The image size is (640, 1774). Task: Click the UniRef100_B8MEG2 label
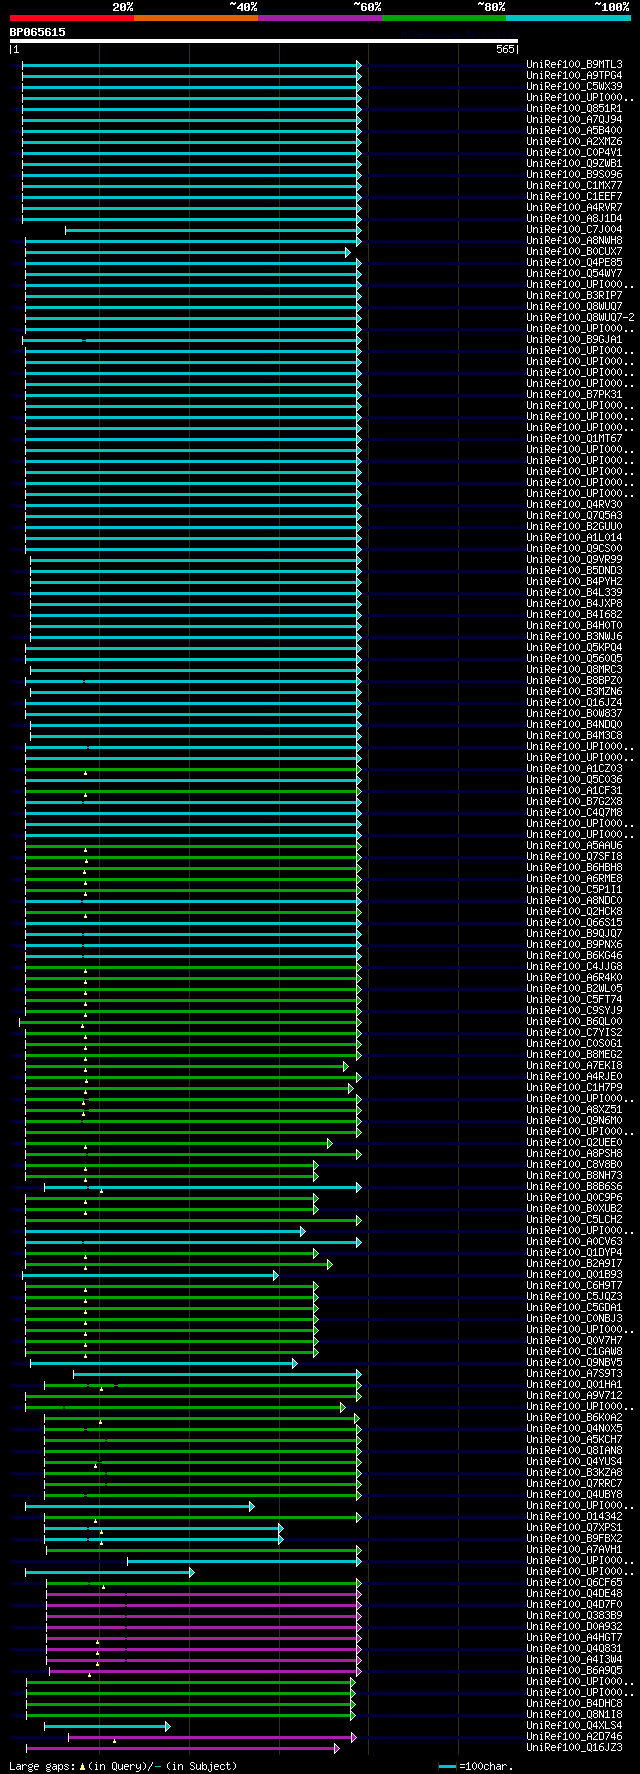pyautogui.click(x=574, y=1055)
